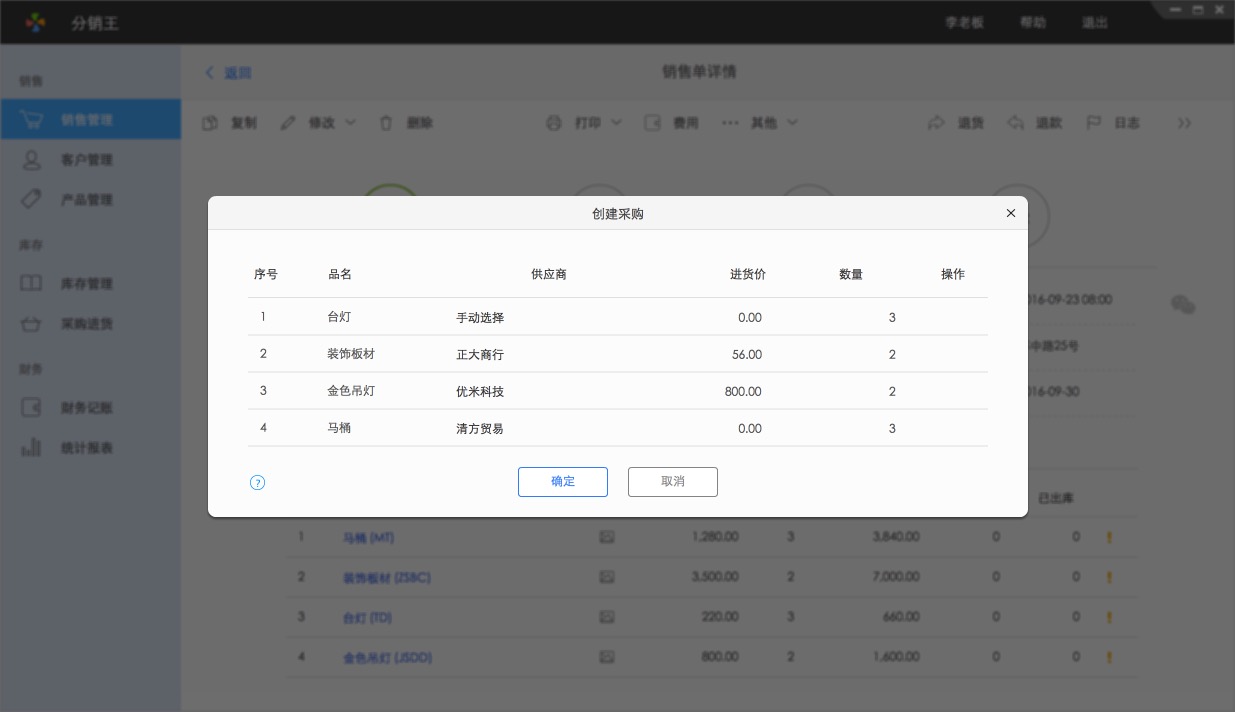Viewport: 1235px width, 712px height.
Task: Expand the 修改 dropdown arrow
Action: tap(351, 123)
